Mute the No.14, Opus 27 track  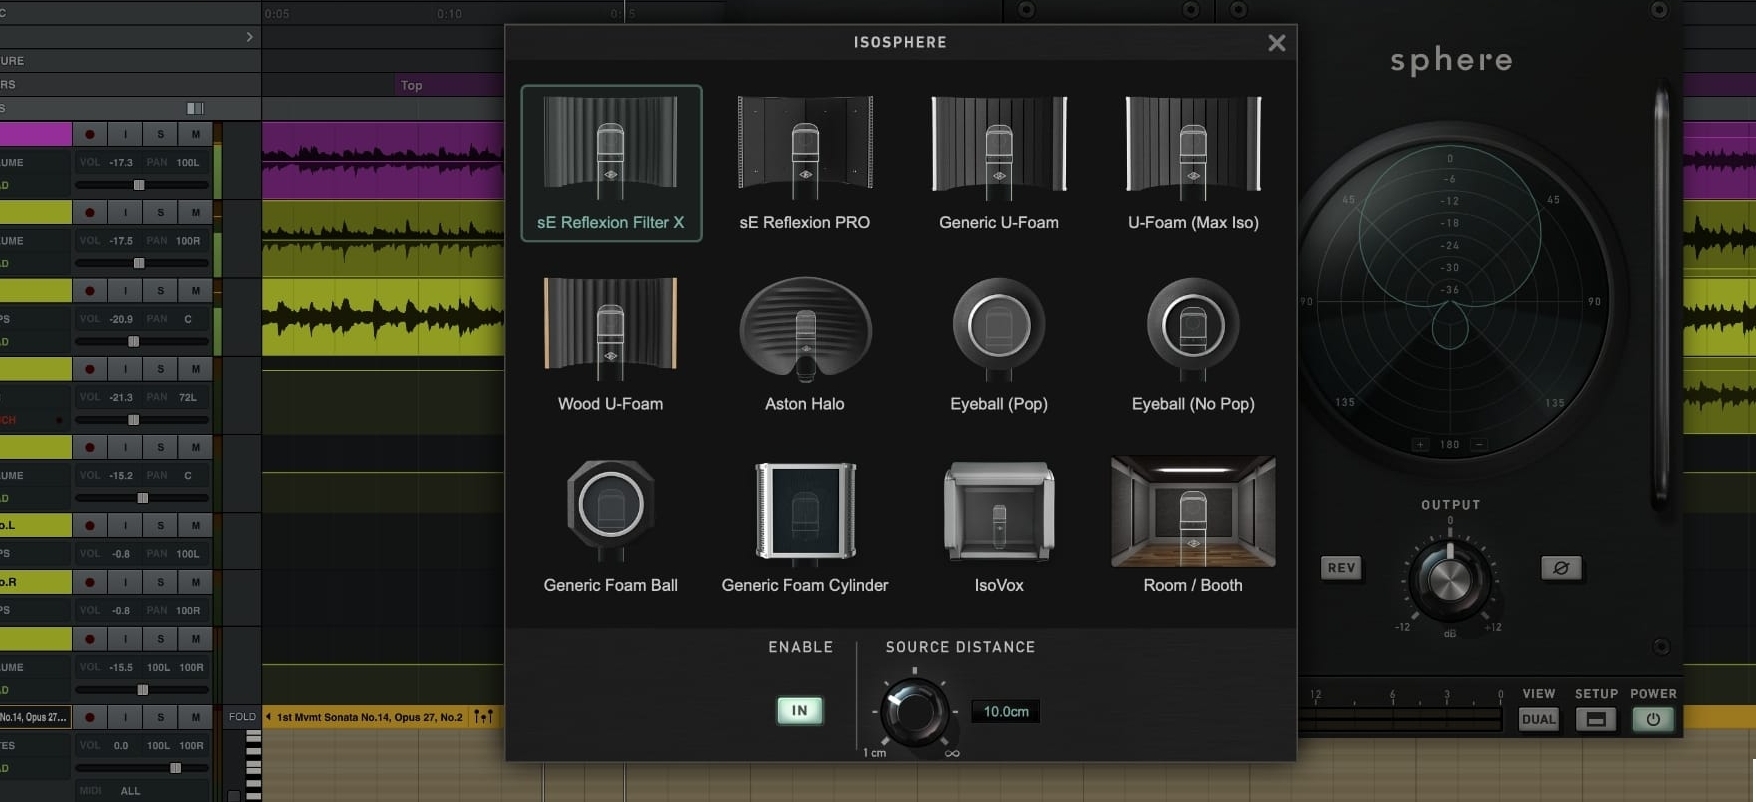(195, 717)
